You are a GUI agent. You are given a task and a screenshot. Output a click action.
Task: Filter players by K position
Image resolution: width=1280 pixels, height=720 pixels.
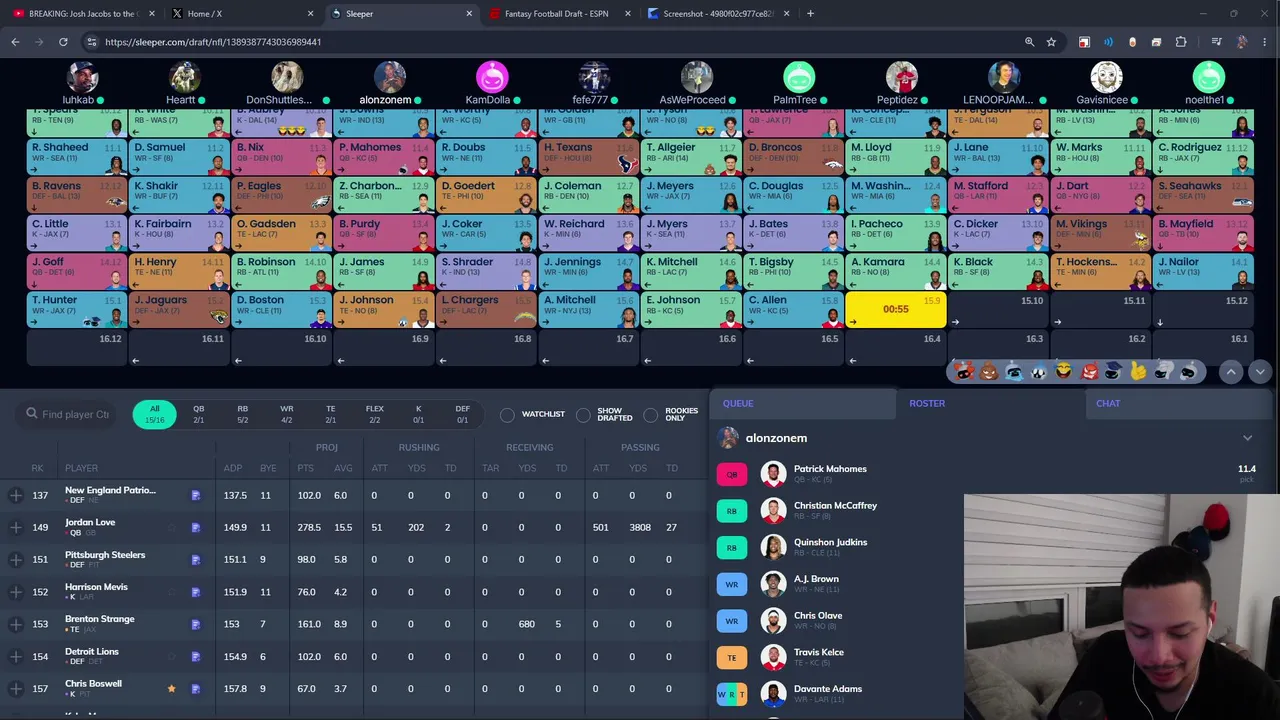point(418,414)
